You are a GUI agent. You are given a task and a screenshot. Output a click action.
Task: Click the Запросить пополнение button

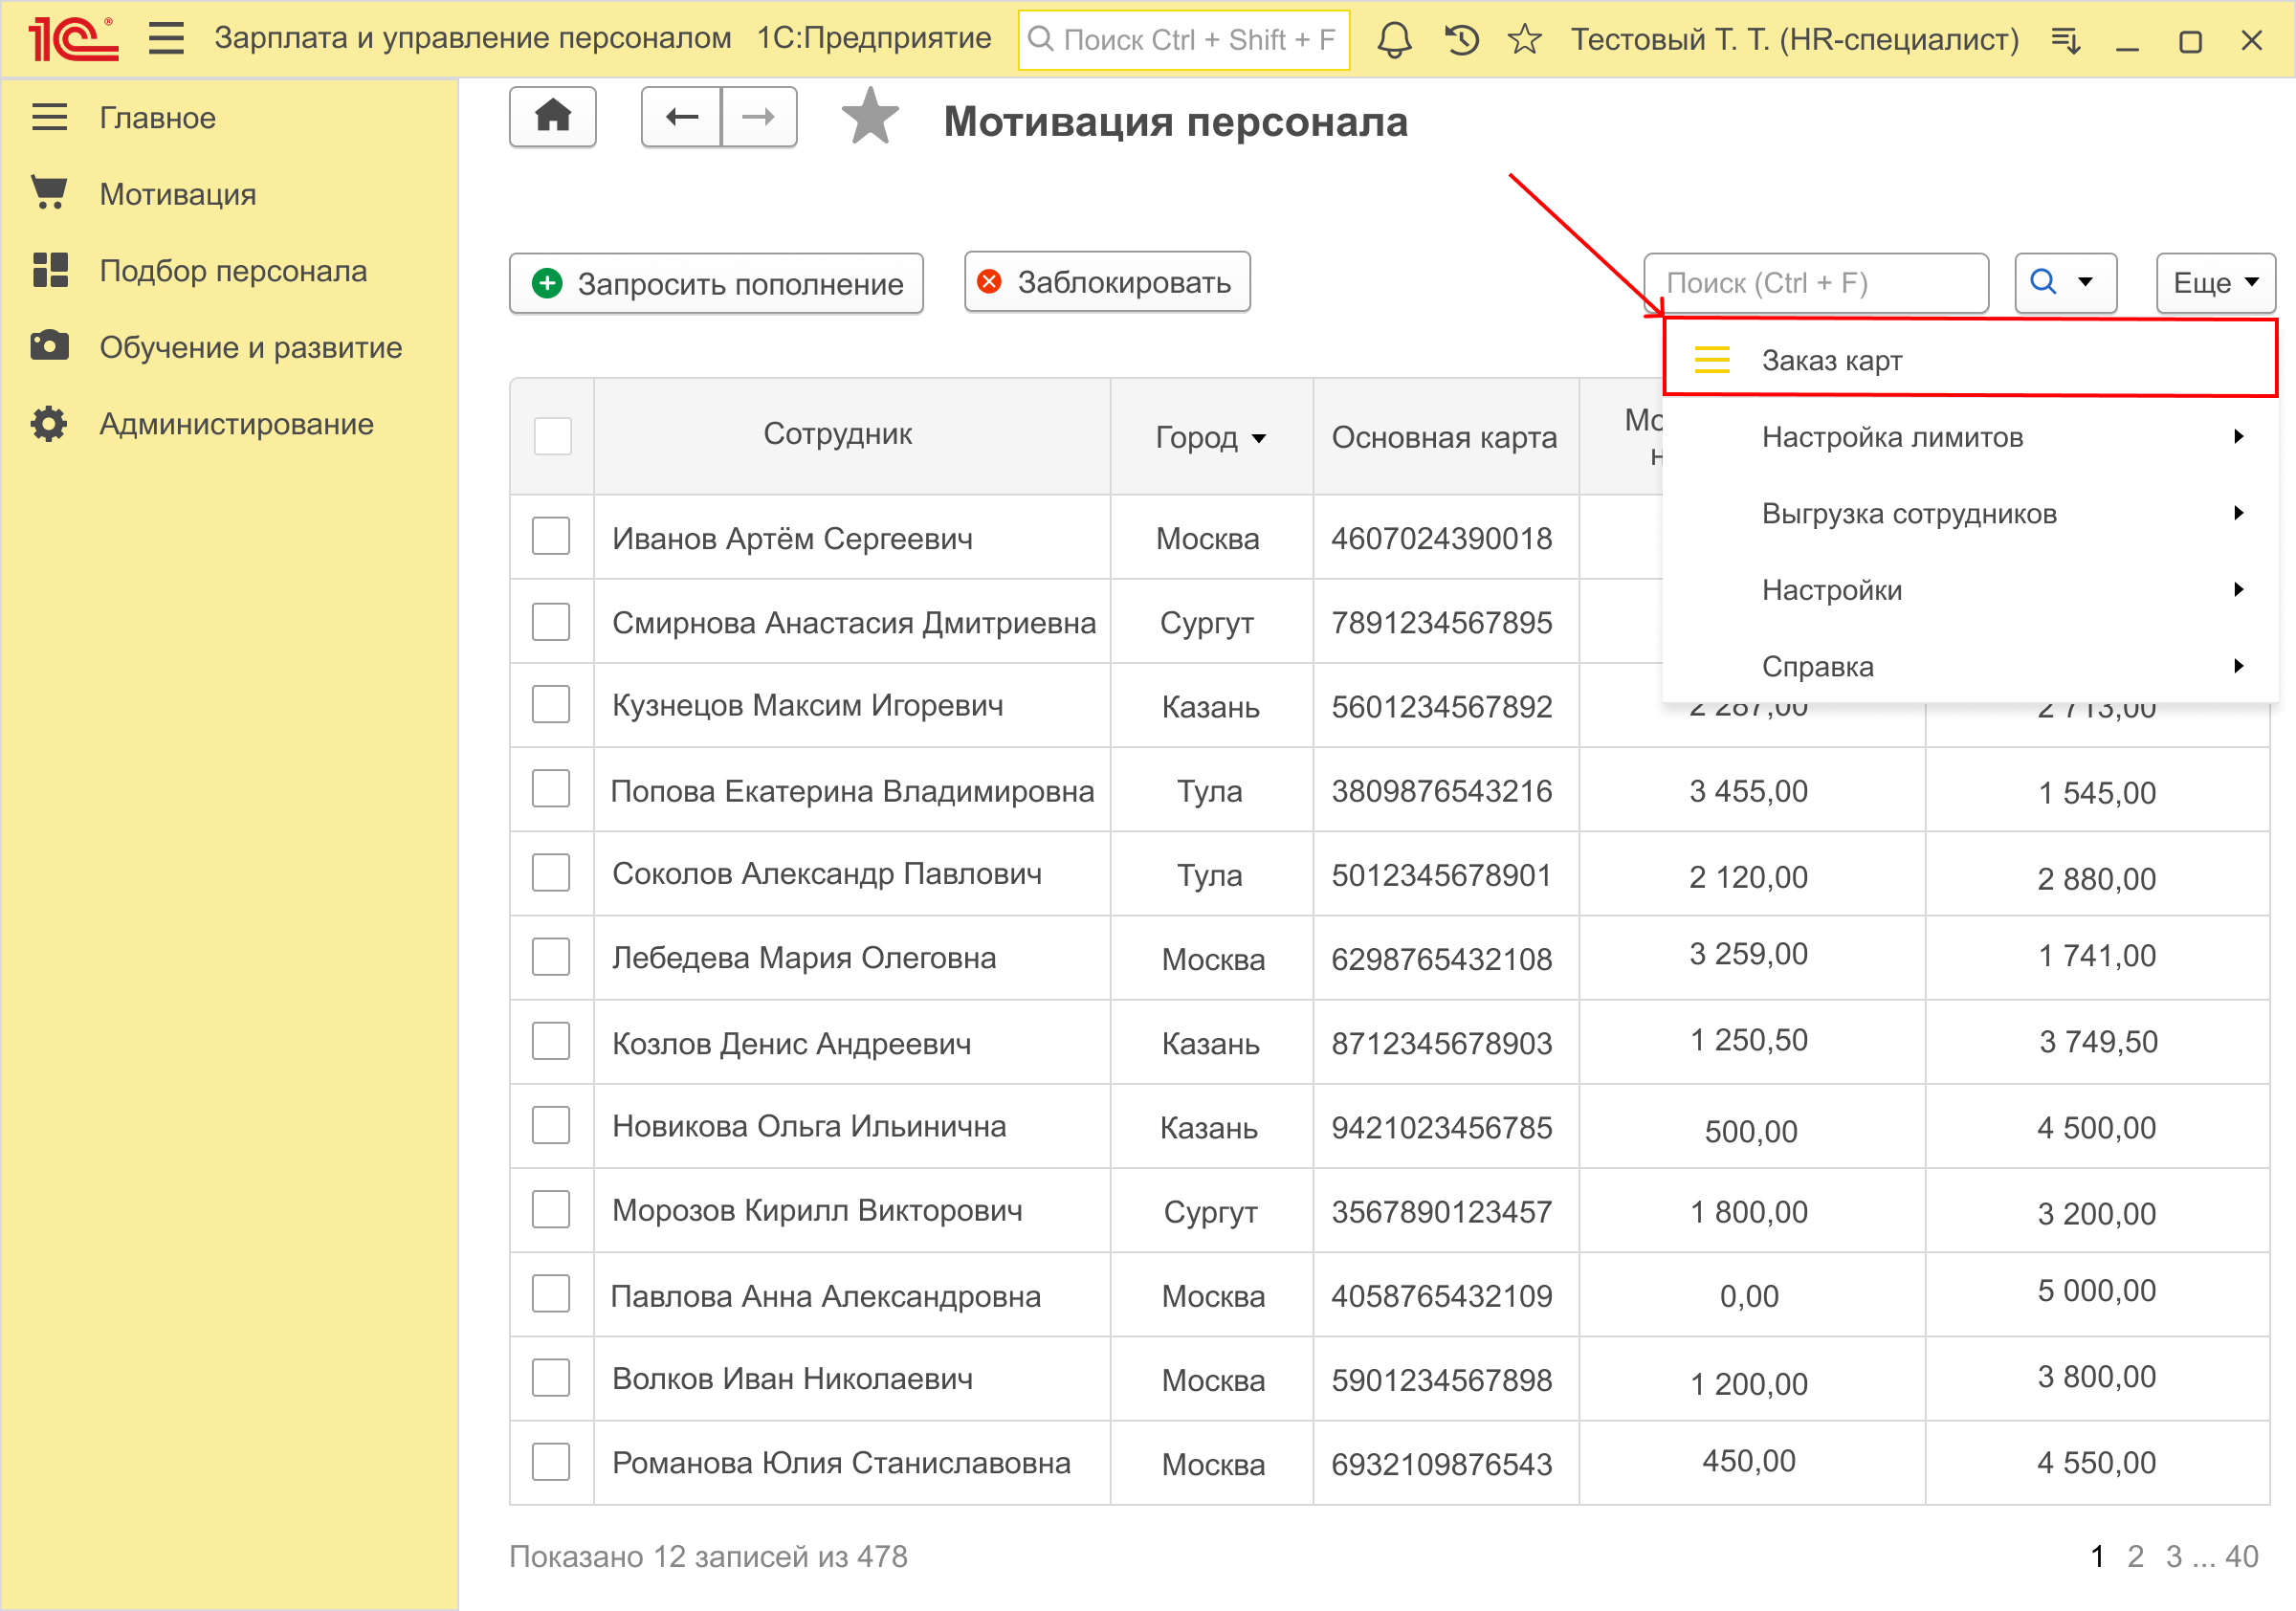[x=716, y=284]
